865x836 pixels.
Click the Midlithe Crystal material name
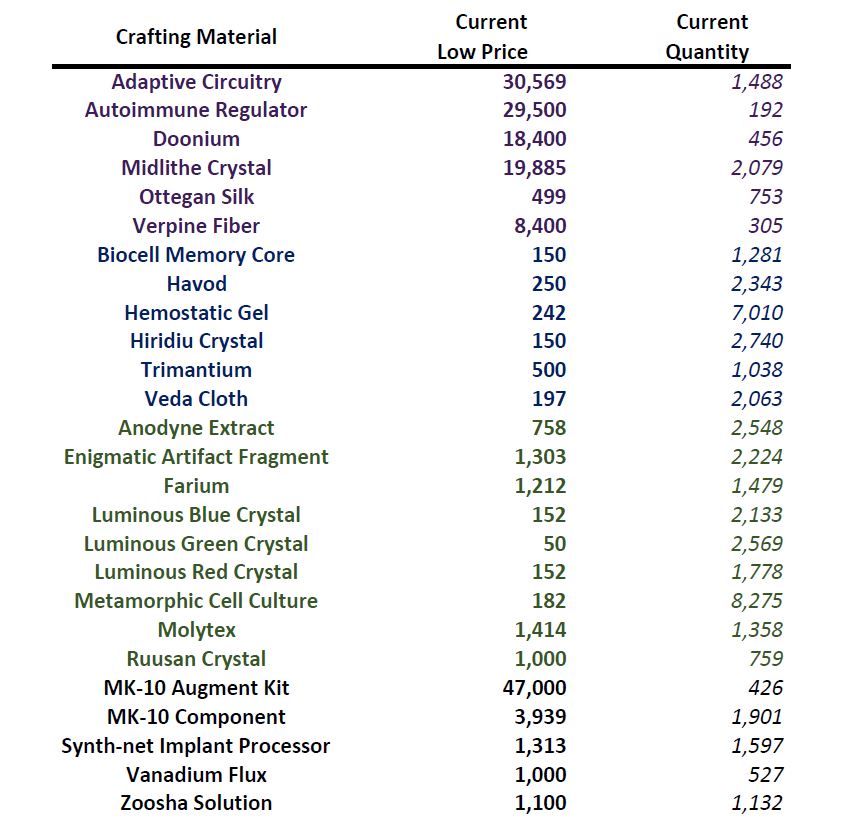196,168
